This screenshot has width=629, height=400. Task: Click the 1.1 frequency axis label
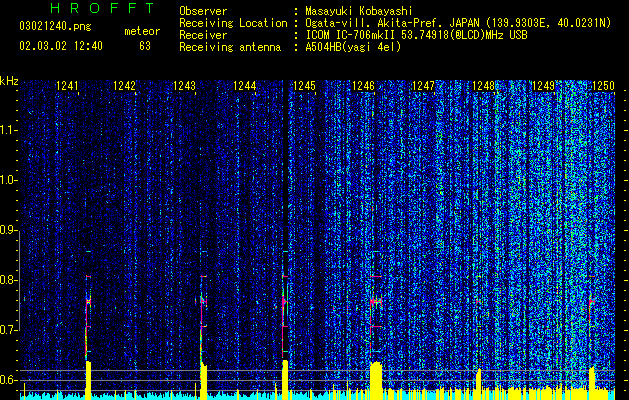(9, 130)
